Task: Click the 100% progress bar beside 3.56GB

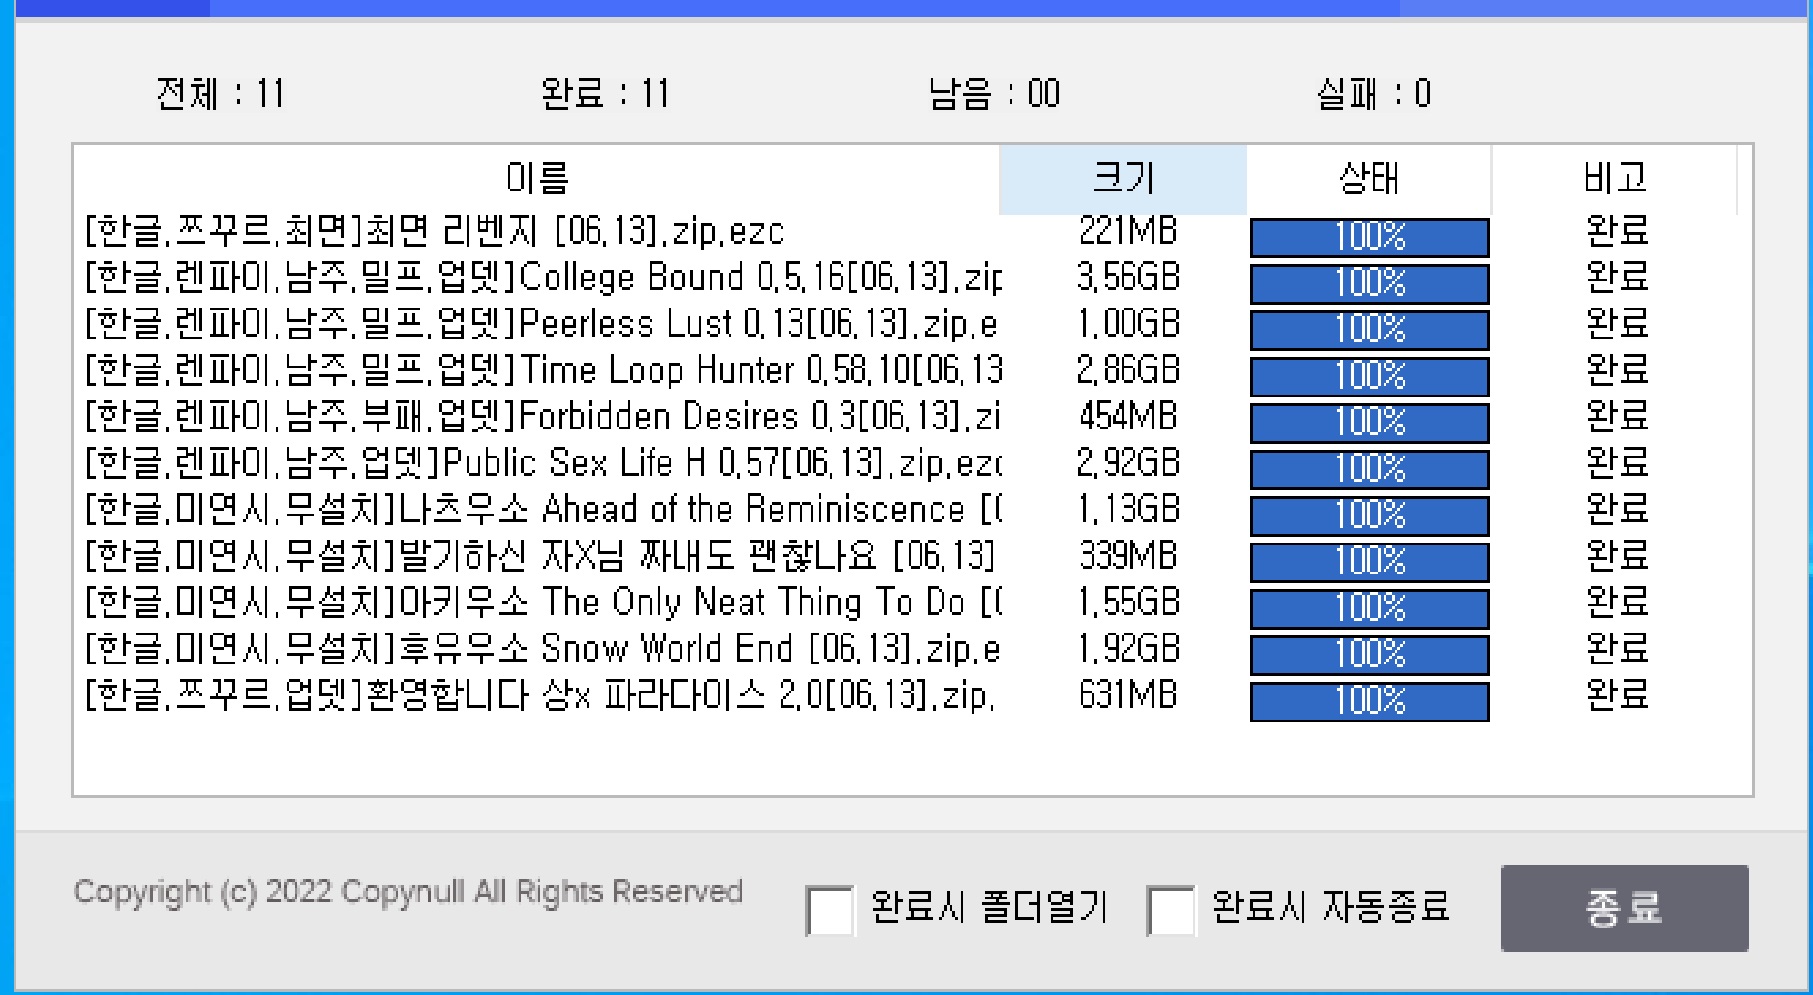Action: pos(1369,284)
